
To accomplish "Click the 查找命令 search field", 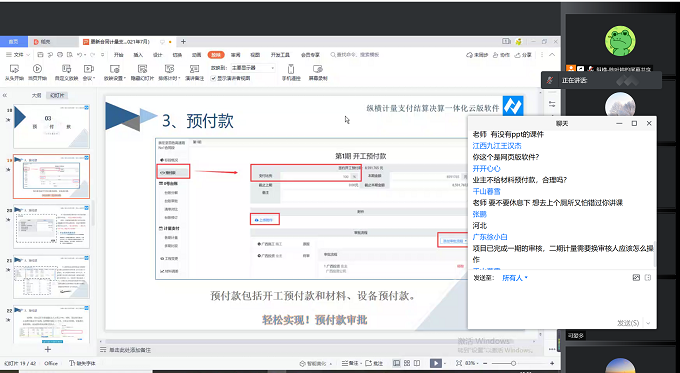I will coord(355,55).
